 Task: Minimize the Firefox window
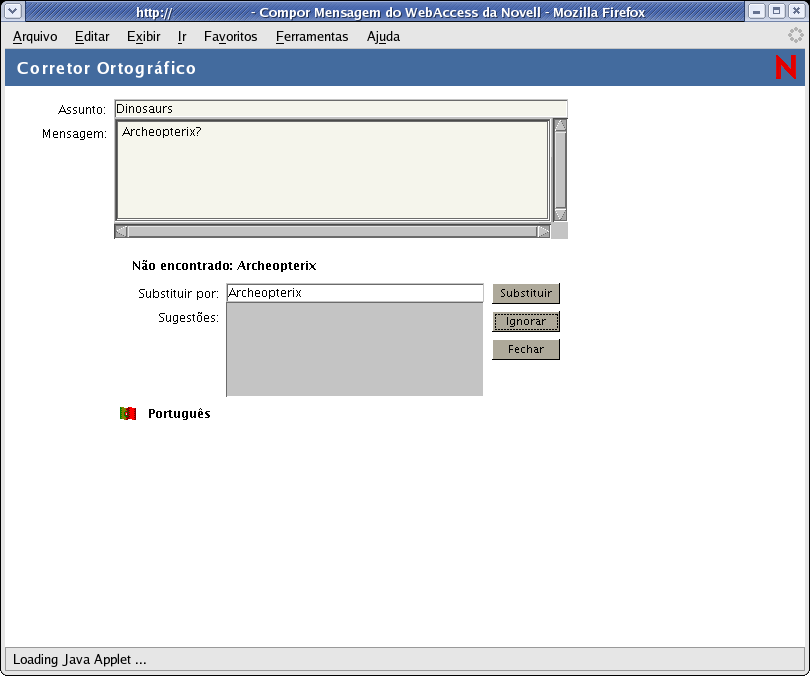click(757, 11)
